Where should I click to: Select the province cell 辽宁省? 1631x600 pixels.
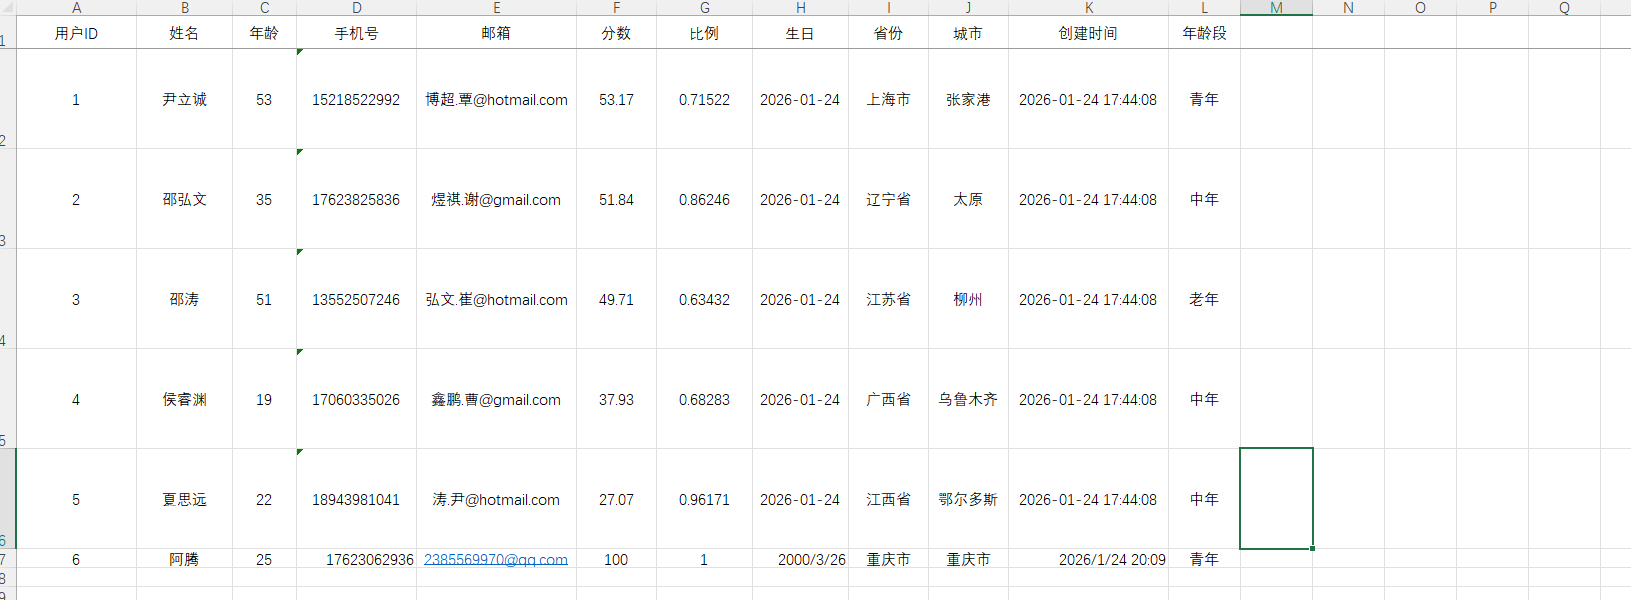(x=888, y=200)
